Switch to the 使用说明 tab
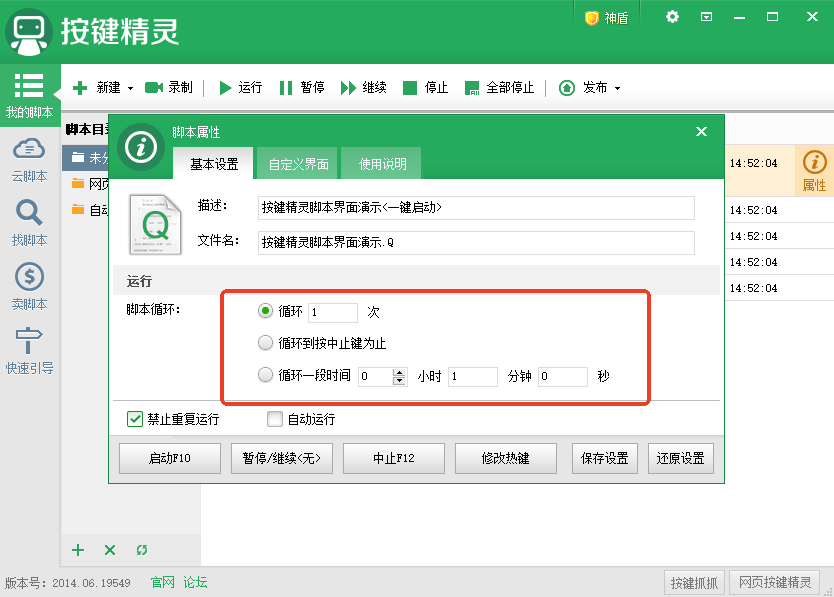The image size is (834, 597). 382,164
